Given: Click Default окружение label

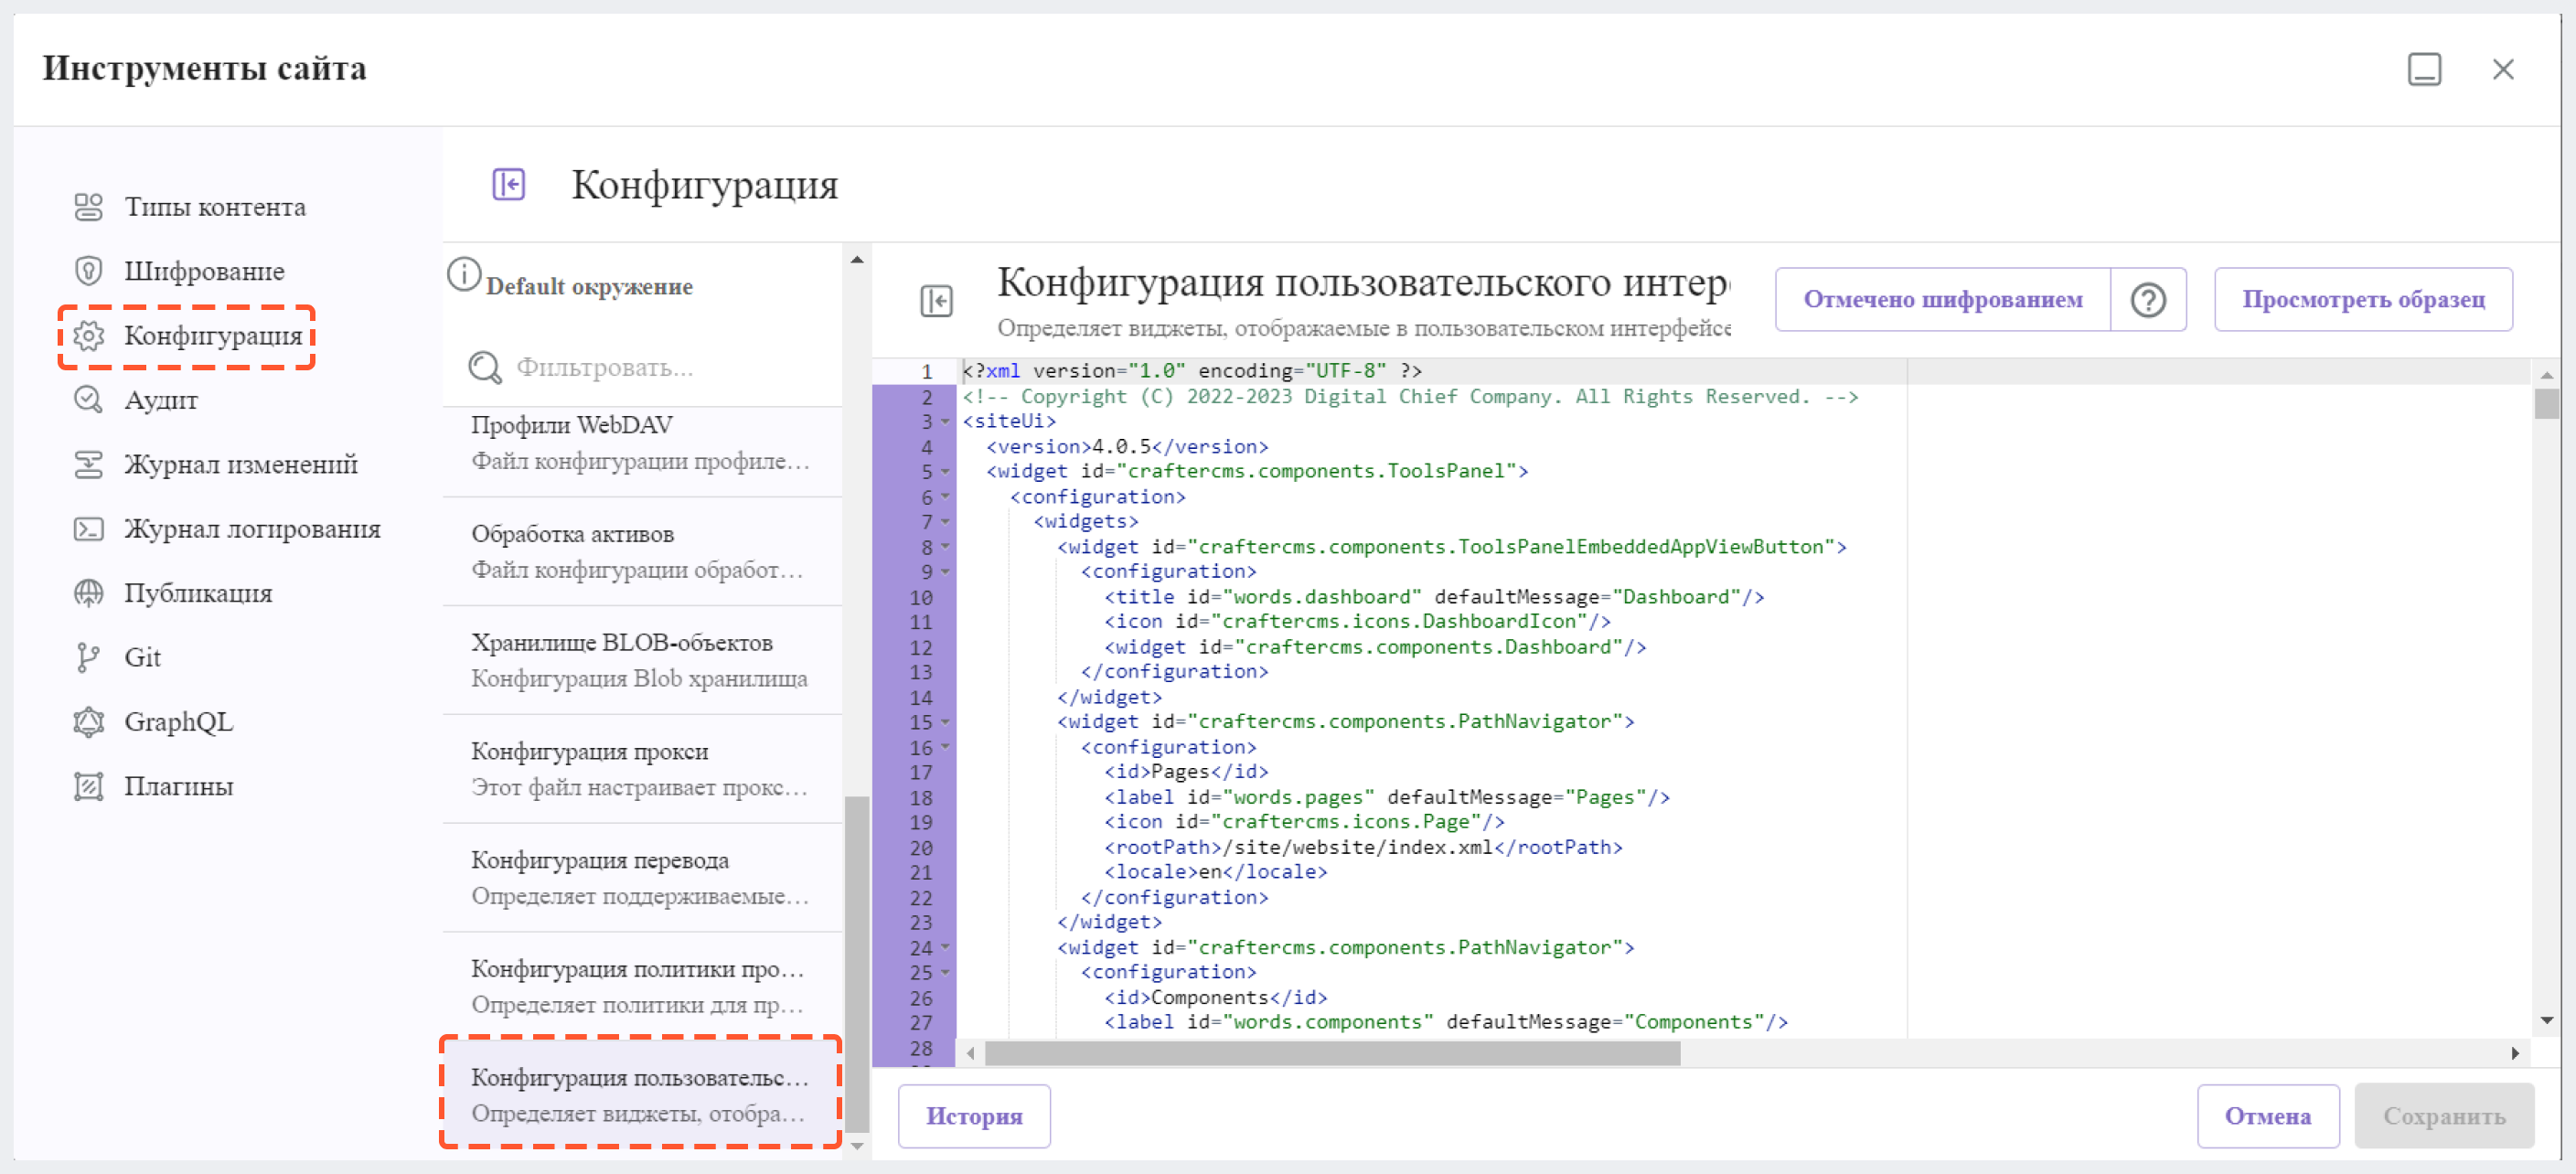Looking at the screenshot, I should pos(589,287).
